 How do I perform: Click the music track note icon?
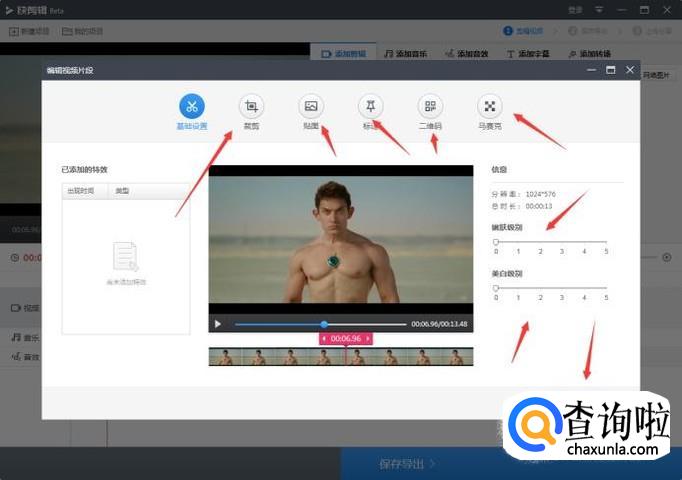click(16, 337)
